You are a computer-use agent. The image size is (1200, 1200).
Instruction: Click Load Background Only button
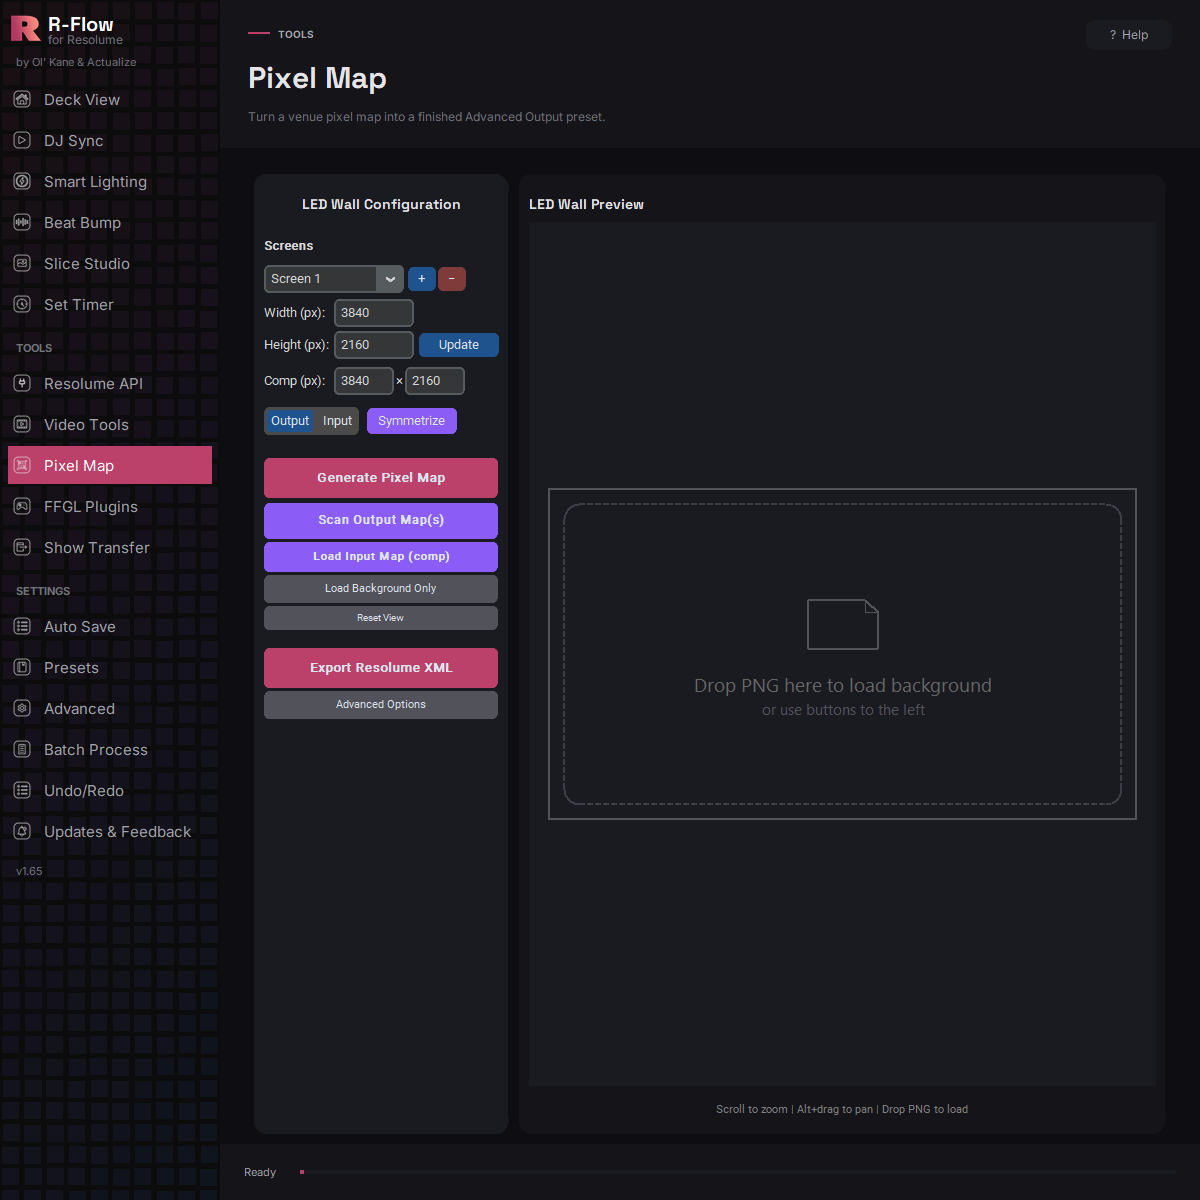(381, 588)
